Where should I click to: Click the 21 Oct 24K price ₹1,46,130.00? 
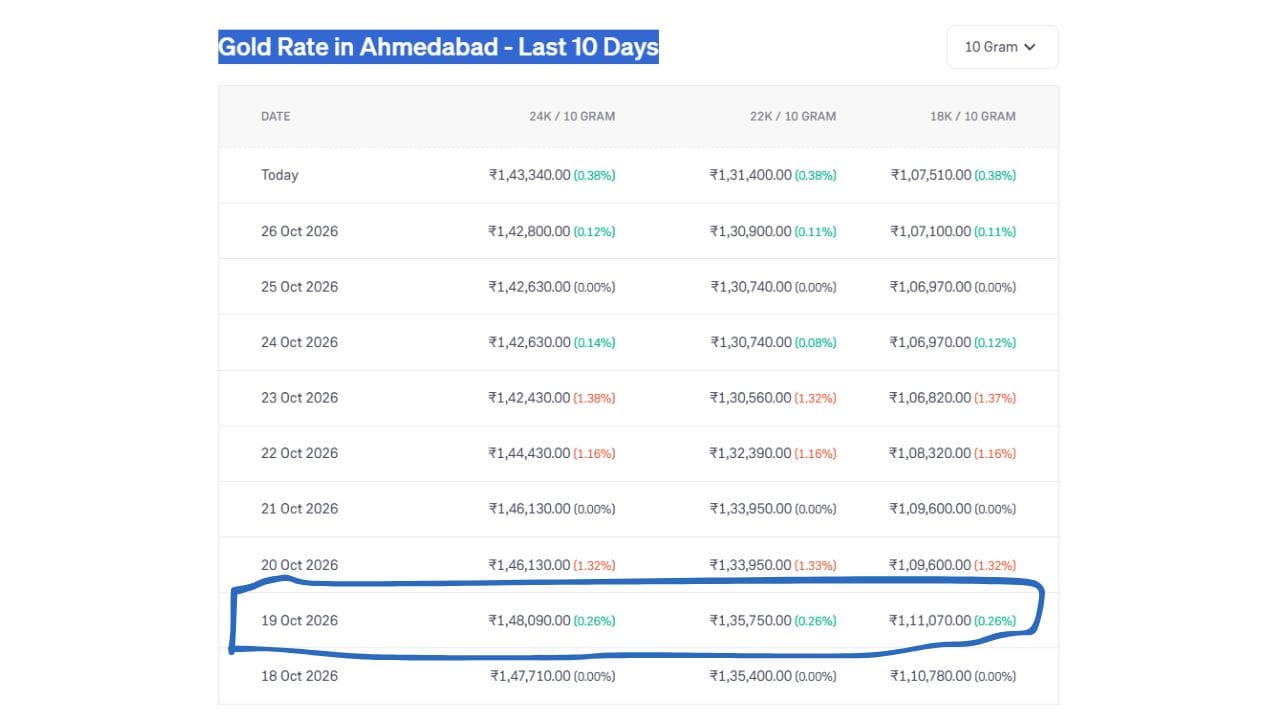(x=529, y=509)
